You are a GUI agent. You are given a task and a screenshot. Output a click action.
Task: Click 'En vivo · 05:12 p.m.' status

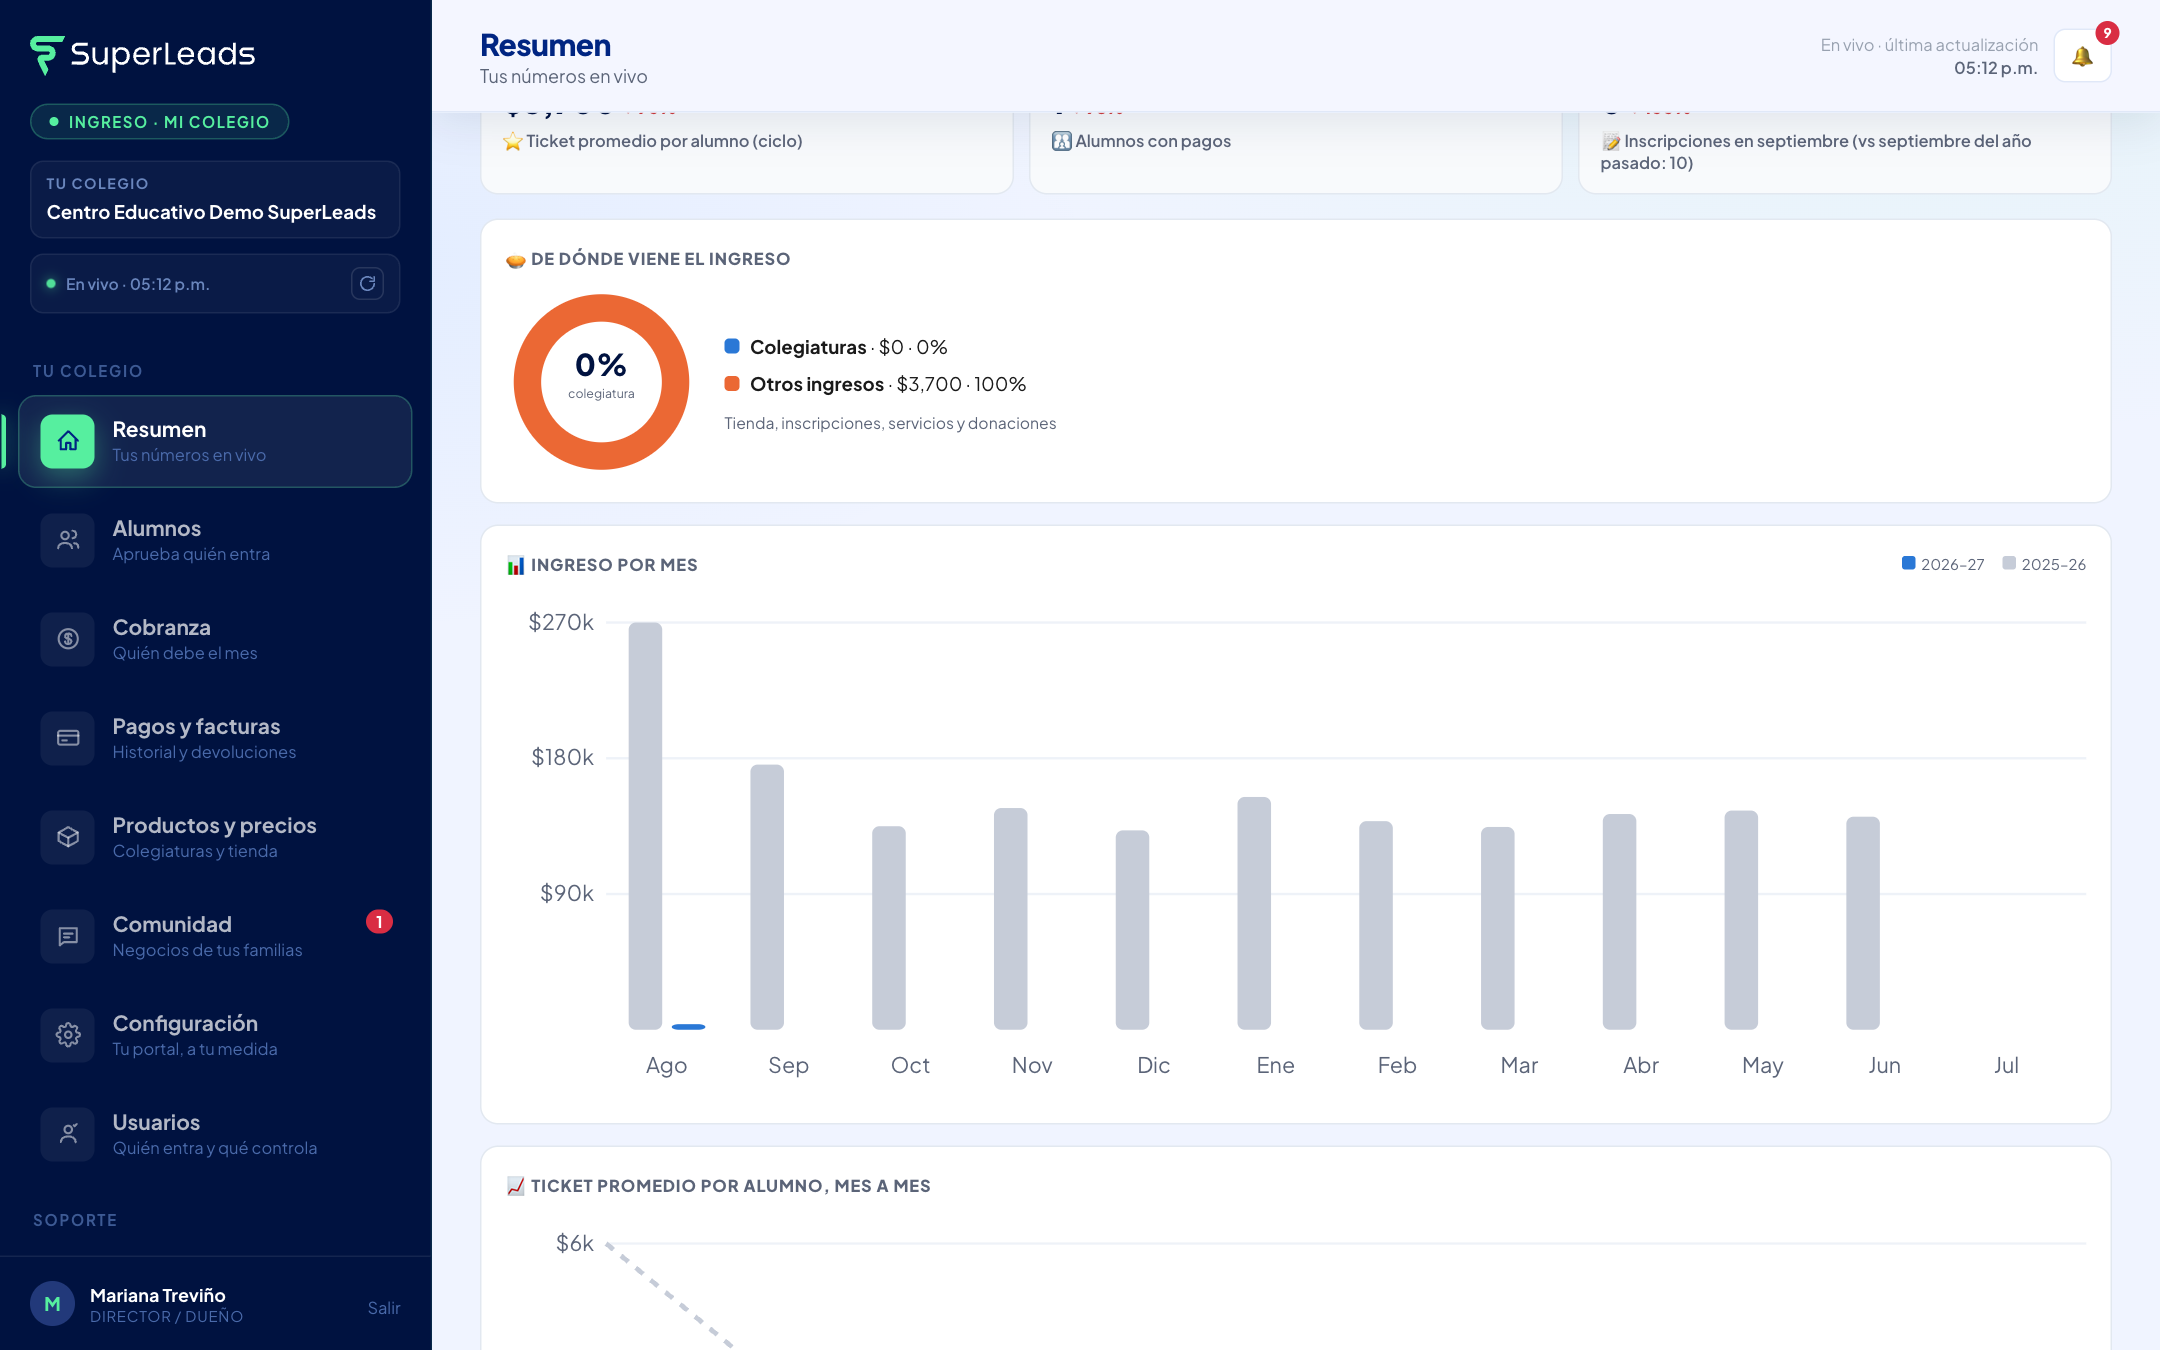pyautogui.click(x=137, y=284)
